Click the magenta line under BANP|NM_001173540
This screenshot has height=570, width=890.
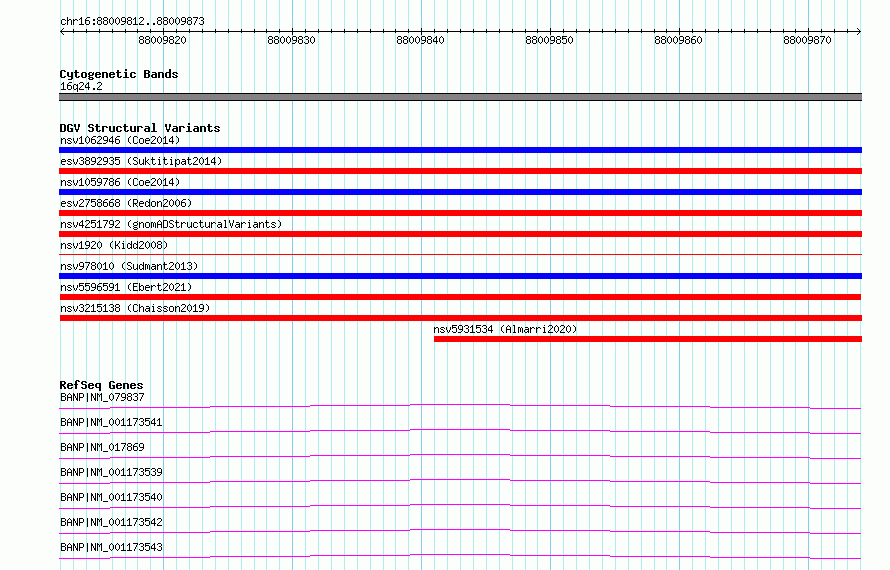[x=460, y=506]
